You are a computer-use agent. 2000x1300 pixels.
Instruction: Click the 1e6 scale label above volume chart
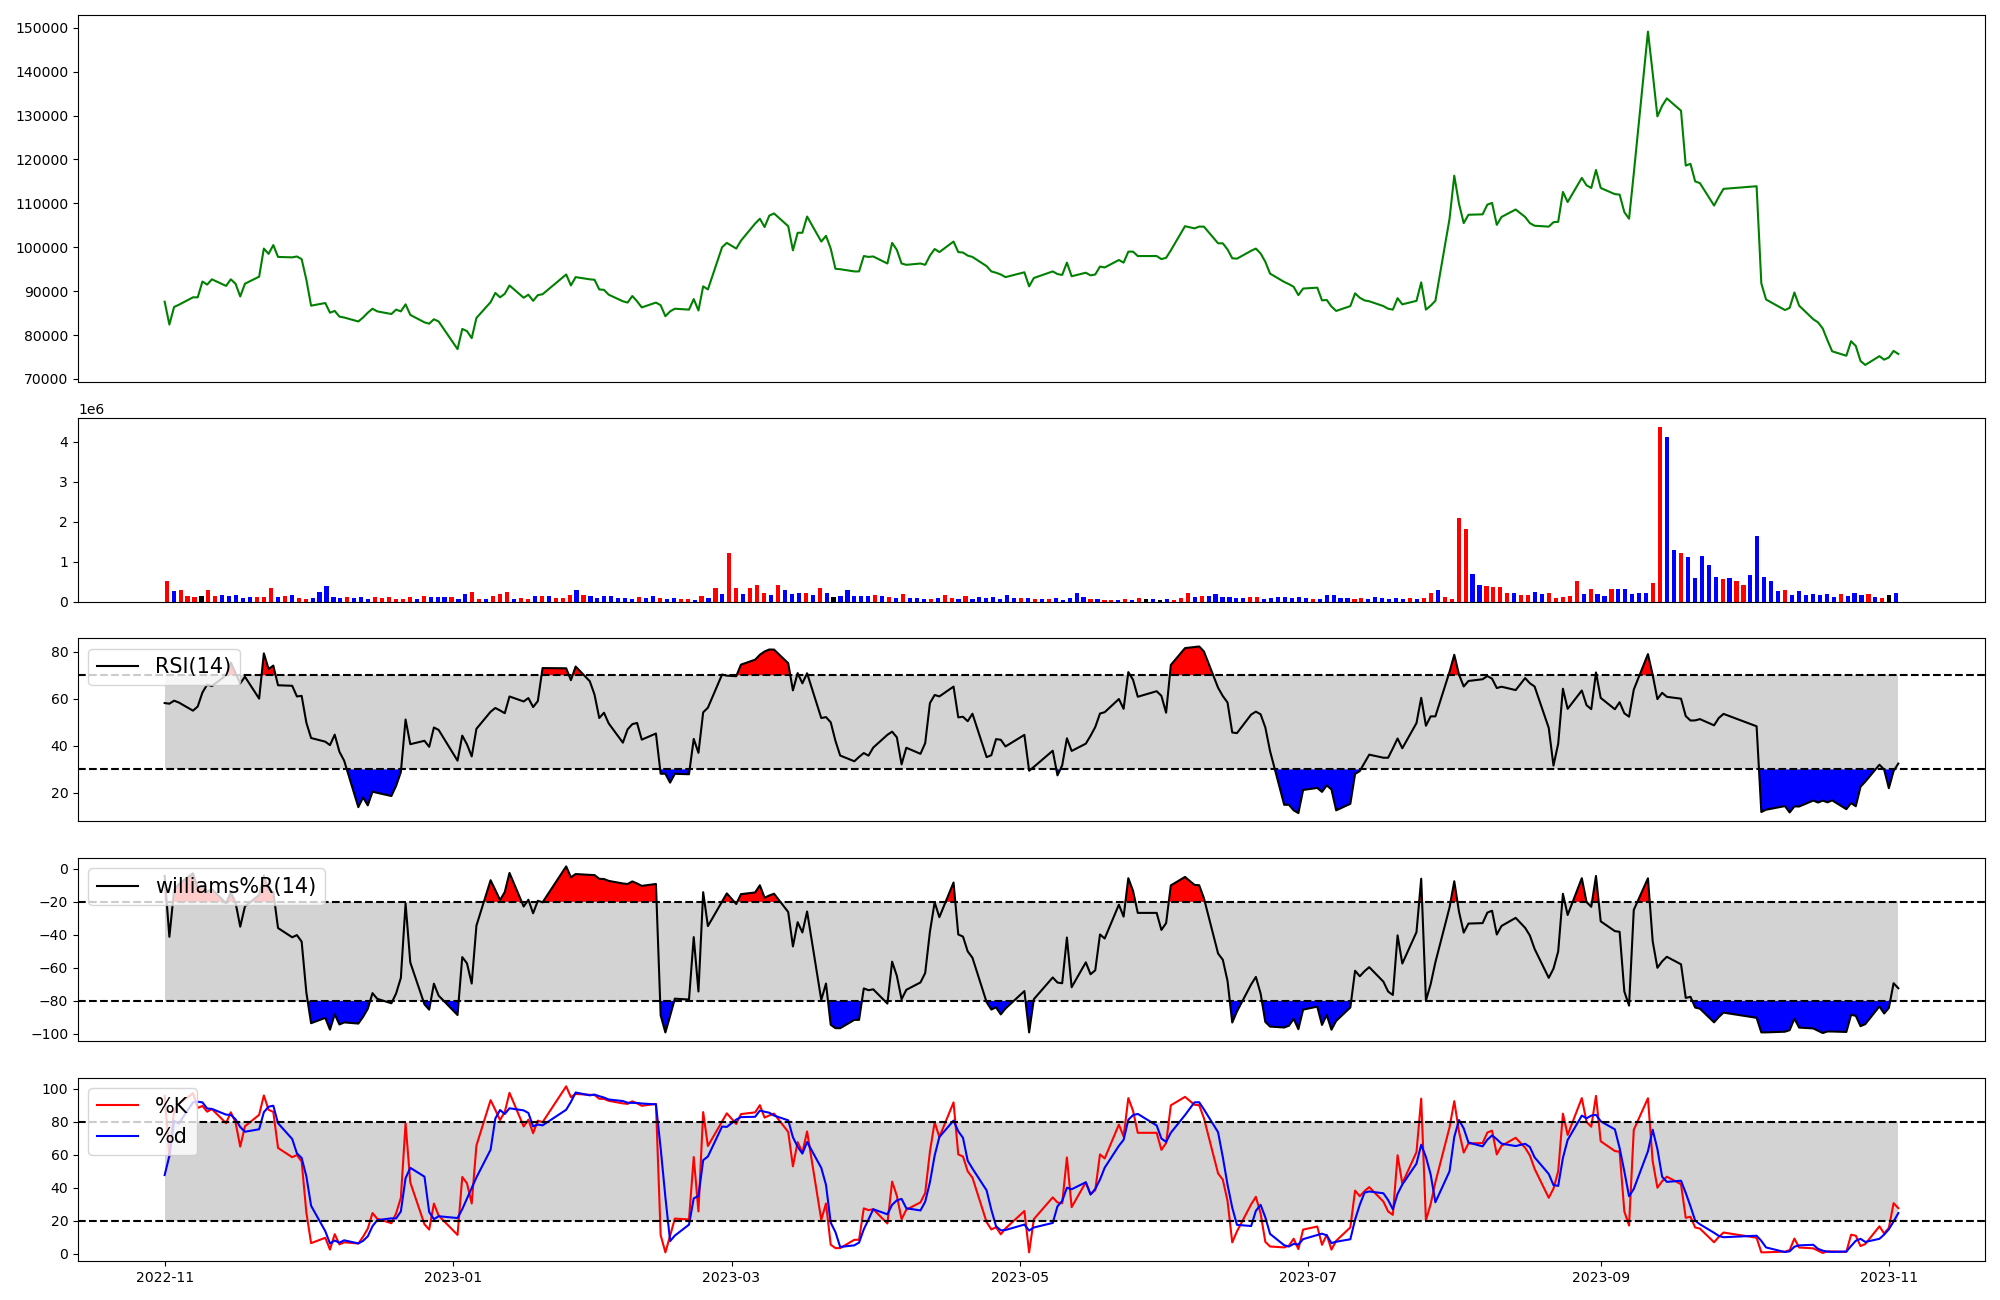point(91,410)
